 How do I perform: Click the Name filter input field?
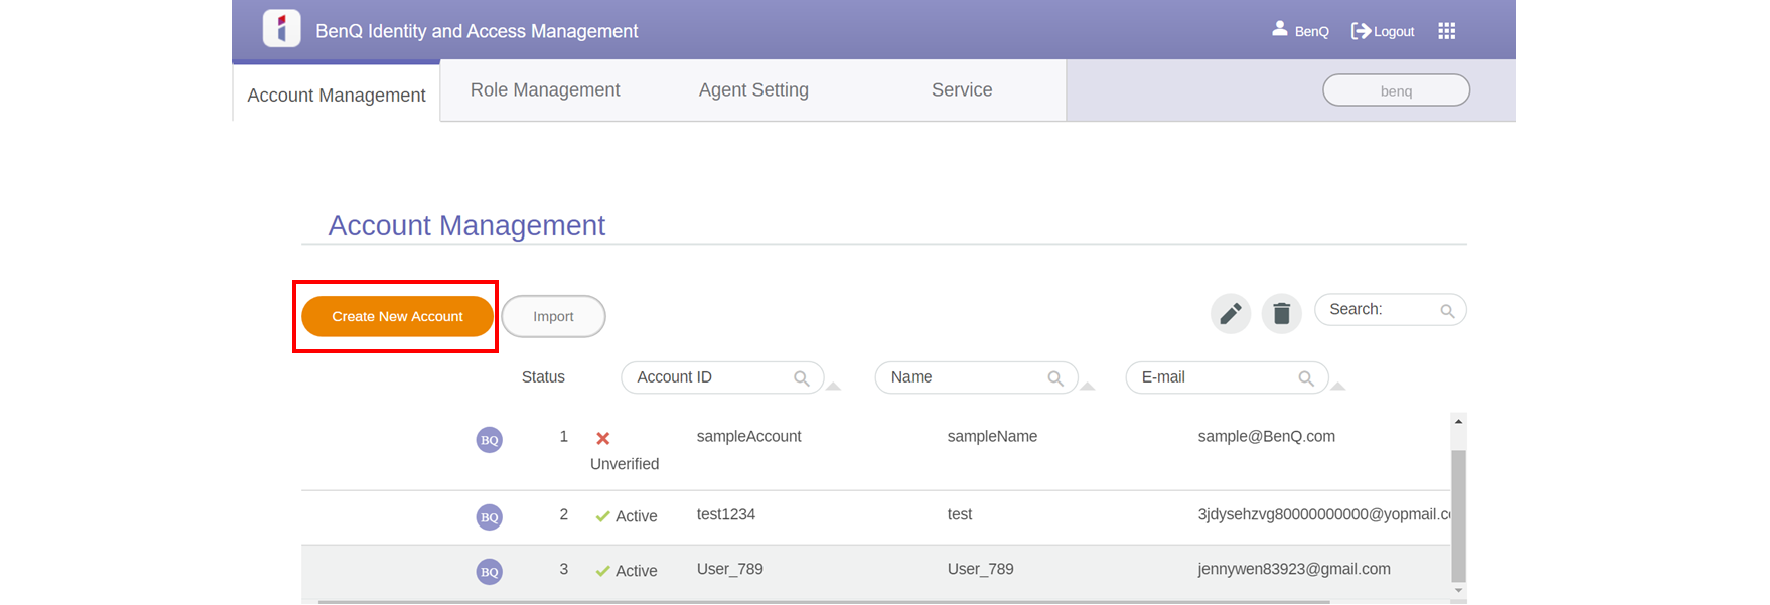pos(960,378)
